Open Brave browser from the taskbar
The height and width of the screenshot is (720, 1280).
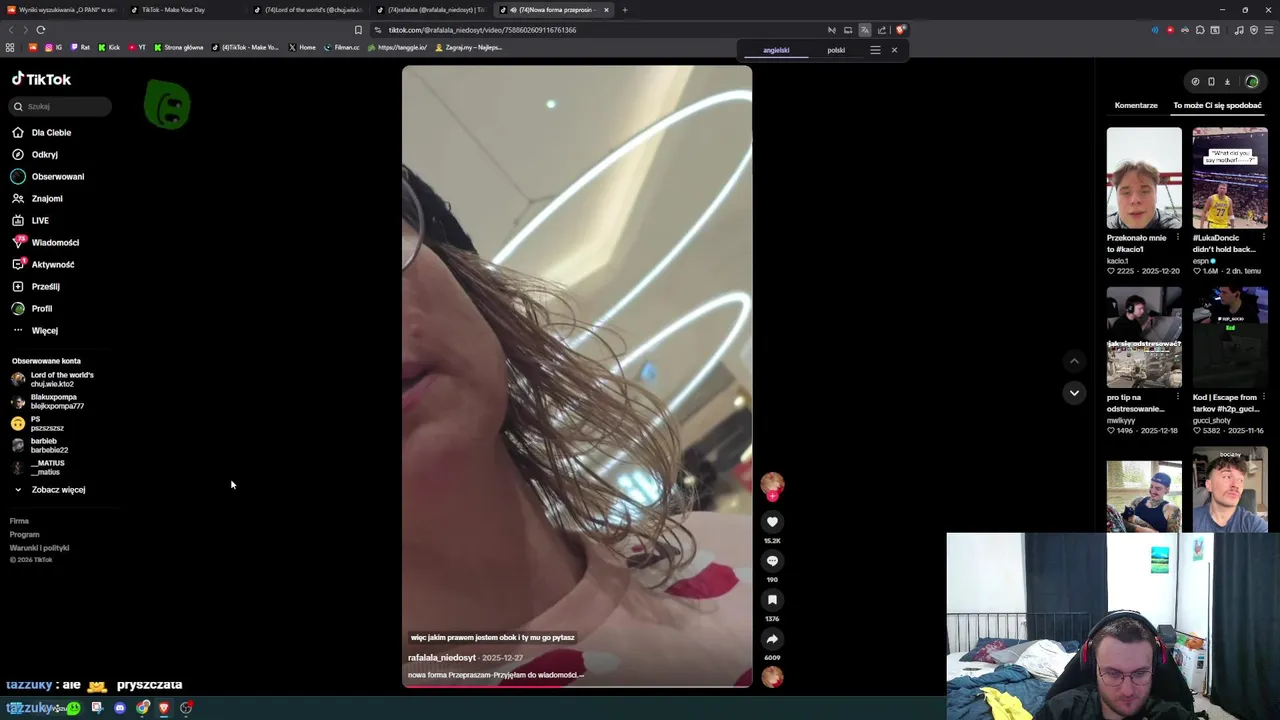[x=164, y=708]
